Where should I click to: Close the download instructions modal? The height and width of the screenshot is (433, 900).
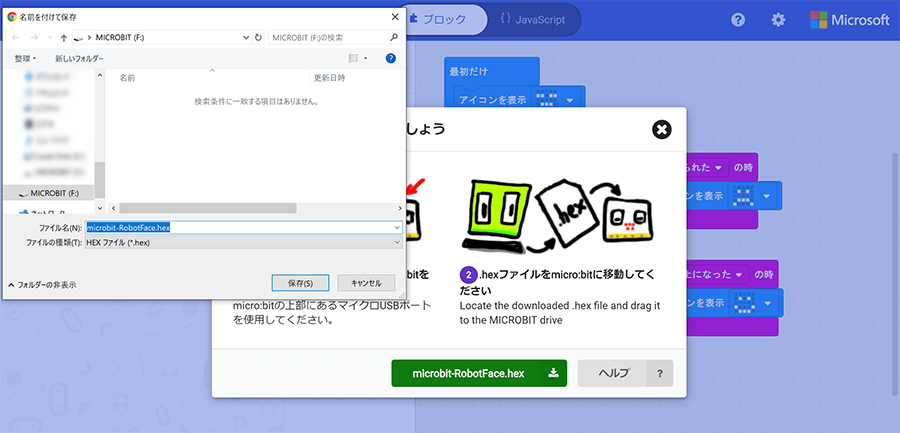[662, 129]
